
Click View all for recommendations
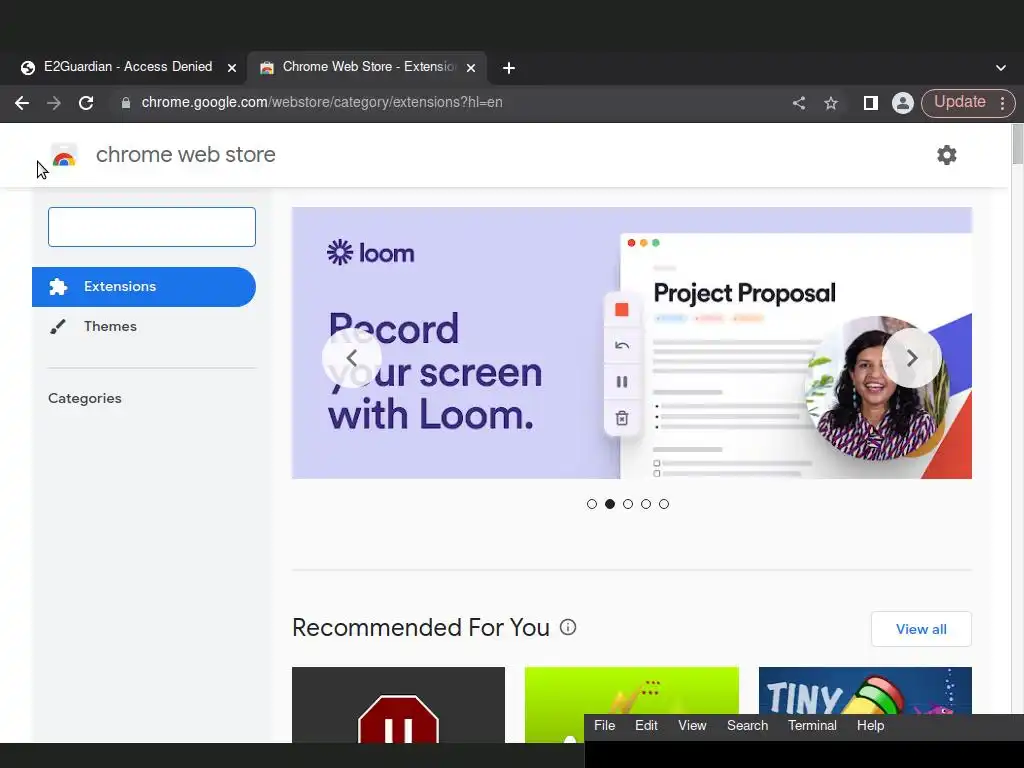pyautogui.click(x=921, y=629)
